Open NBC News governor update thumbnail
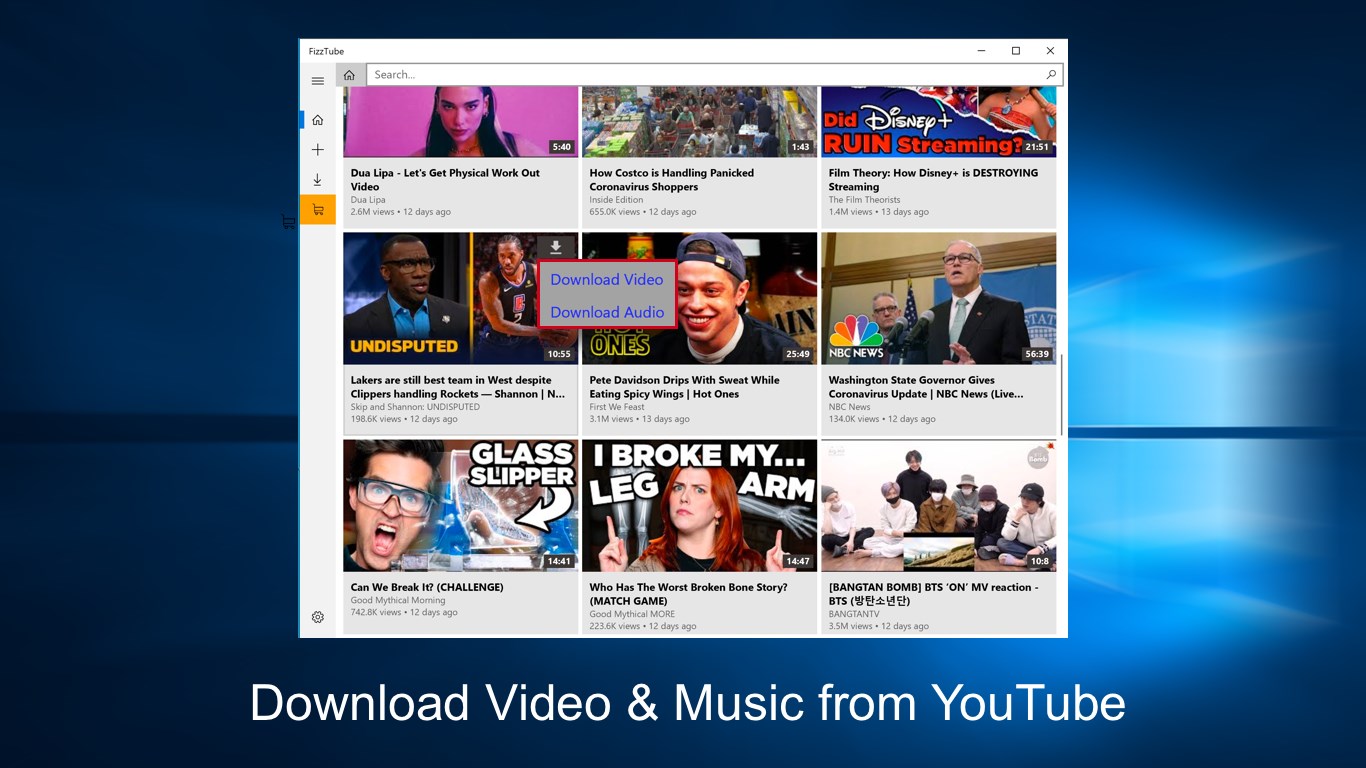 938,299
